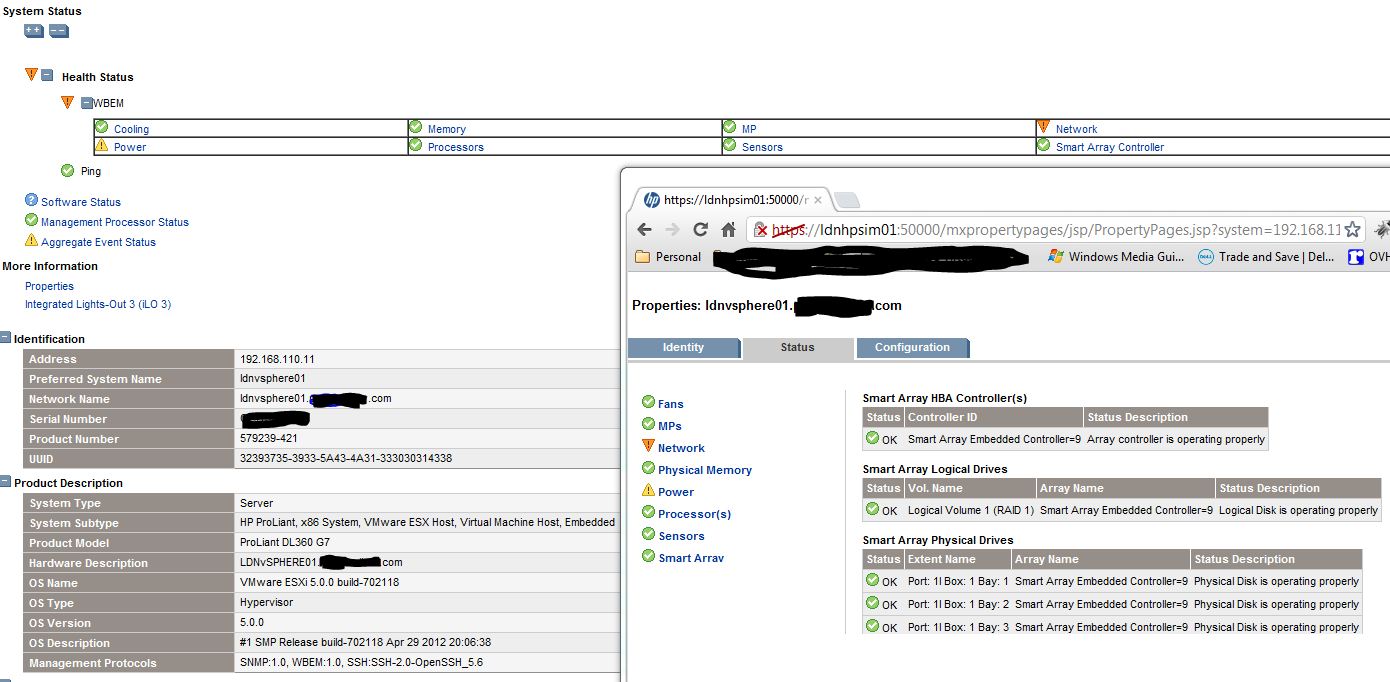Bookmark this page with the star icon
1390x682 pixels.
(x=1353, y=229)
